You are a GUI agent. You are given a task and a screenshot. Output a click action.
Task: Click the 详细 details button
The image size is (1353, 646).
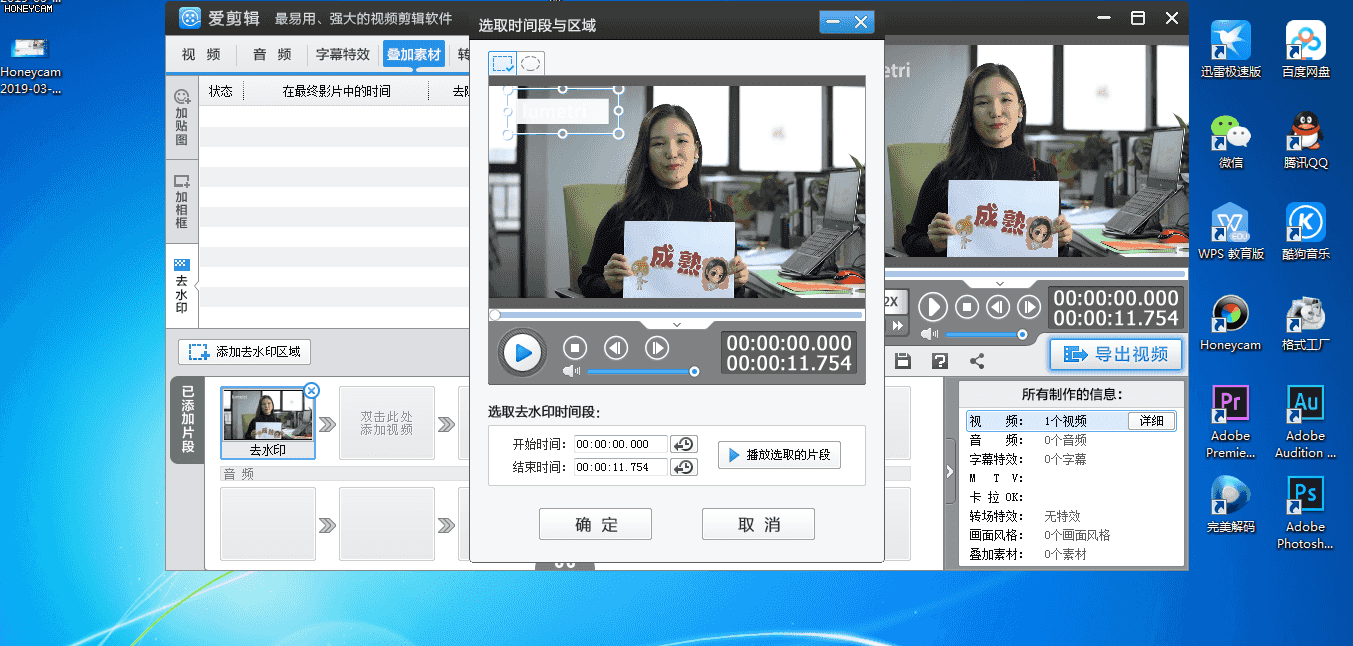[1151, 421]
